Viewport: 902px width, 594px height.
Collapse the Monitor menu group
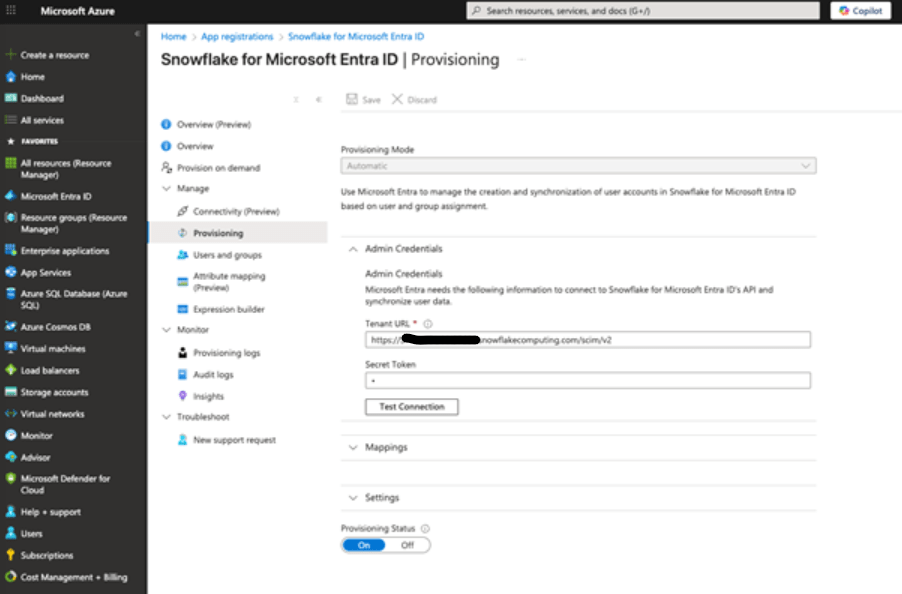pyautogui.click(x=166, y=330)
